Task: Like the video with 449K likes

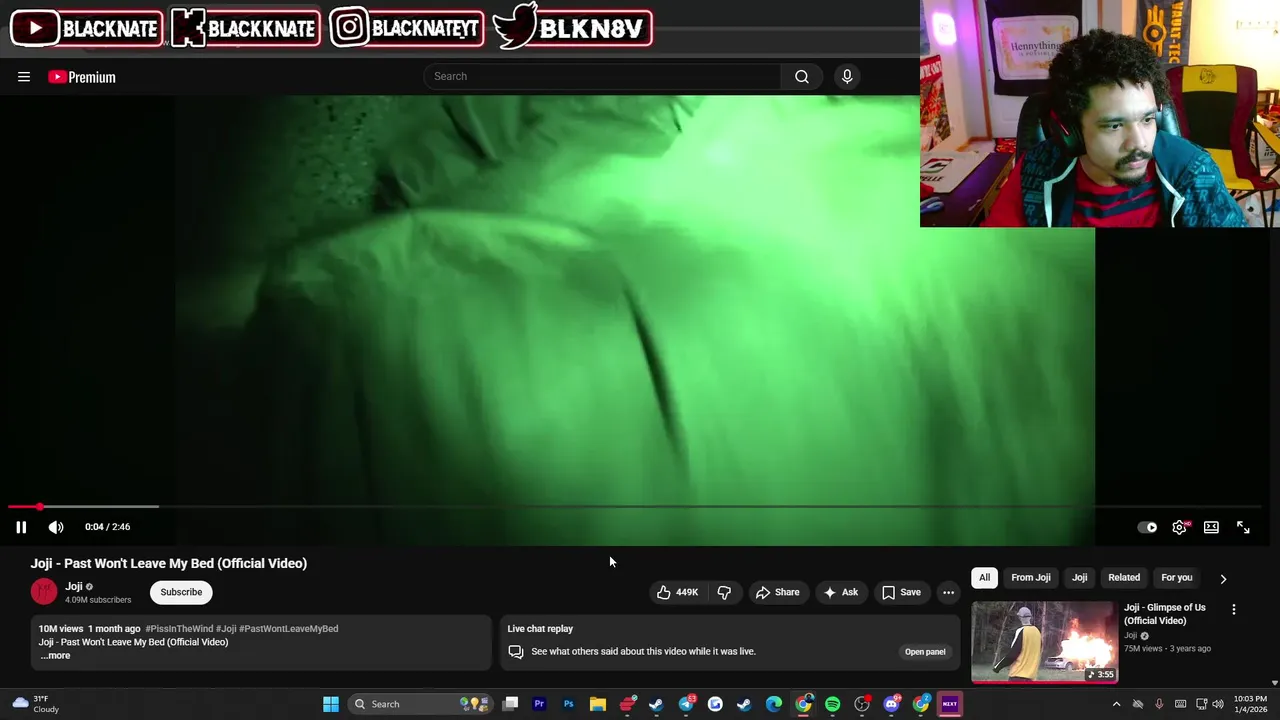Action: point(677,592)
